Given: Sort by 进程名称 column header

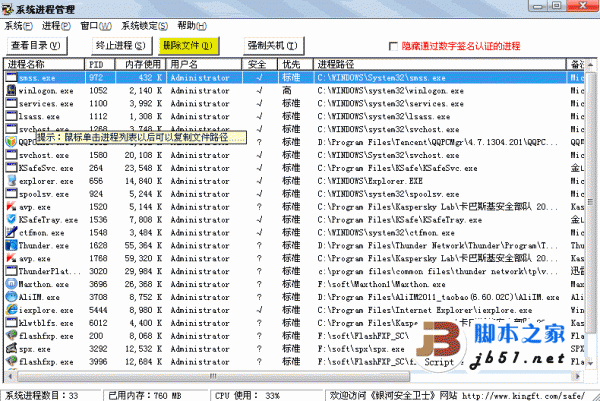Looking at the screenshot, I should 44,64.
